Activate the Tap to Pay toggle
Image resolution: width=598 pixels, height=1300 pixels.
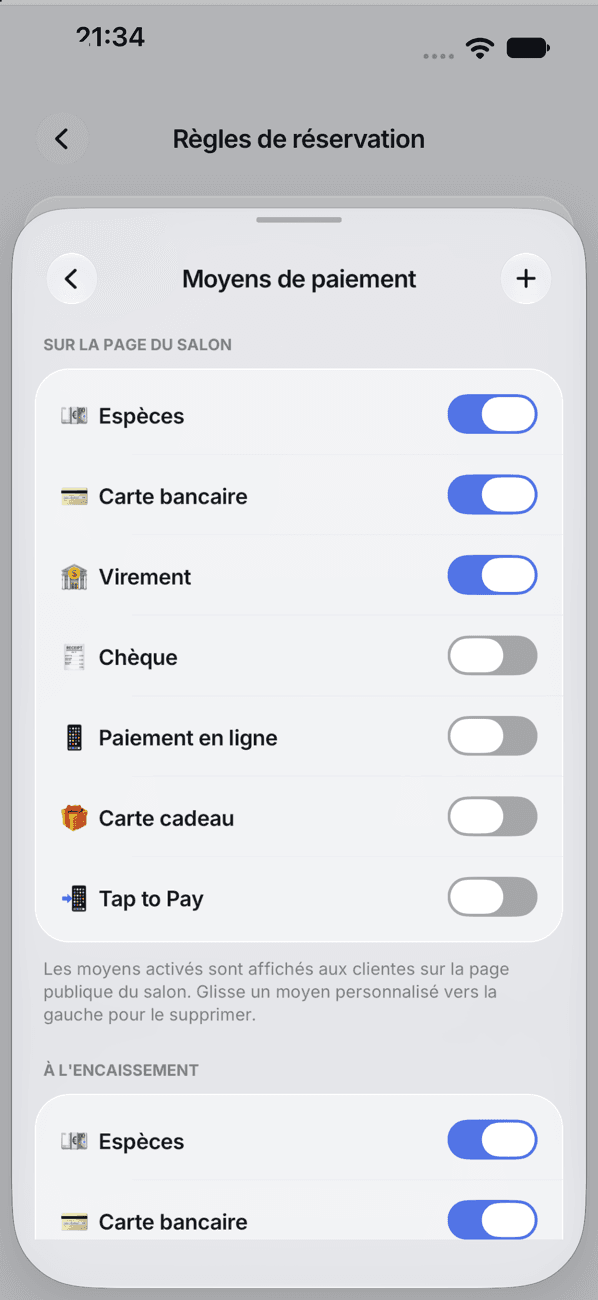492,897
